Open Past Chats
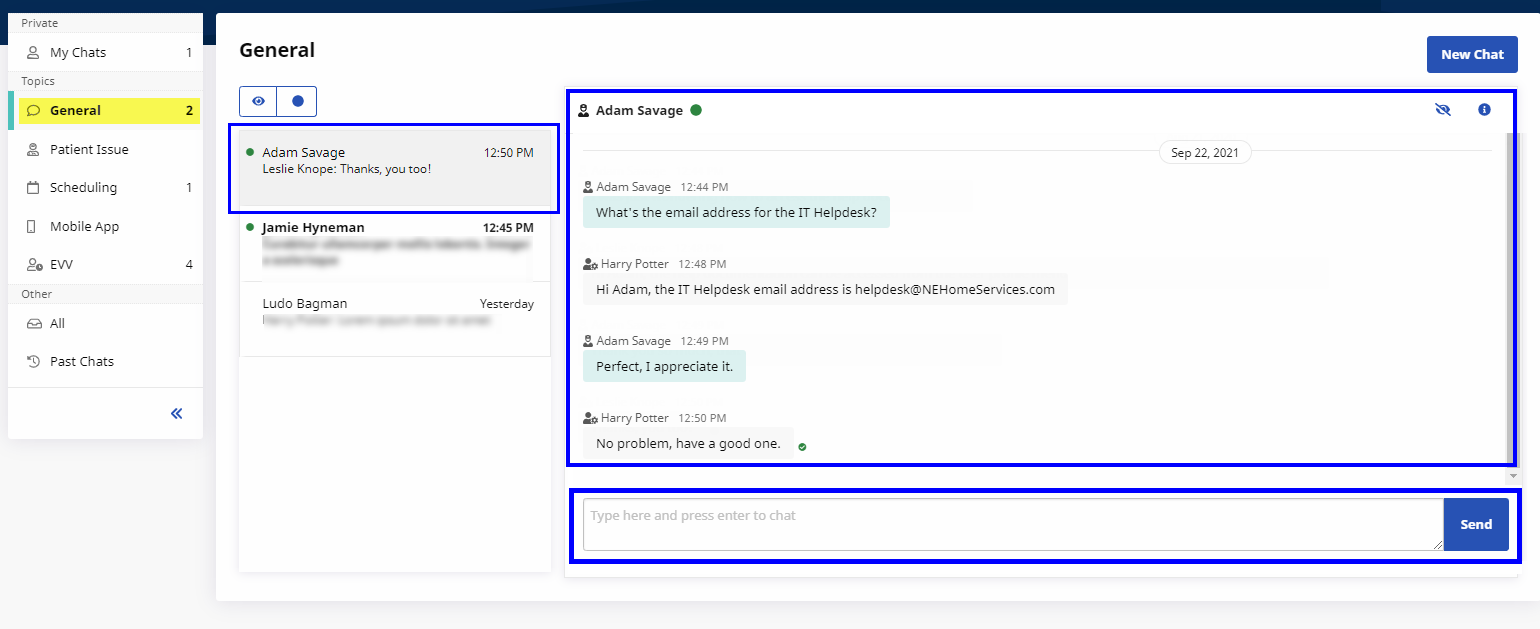This screenshot has height=629, width=1540. pos(81,361)
